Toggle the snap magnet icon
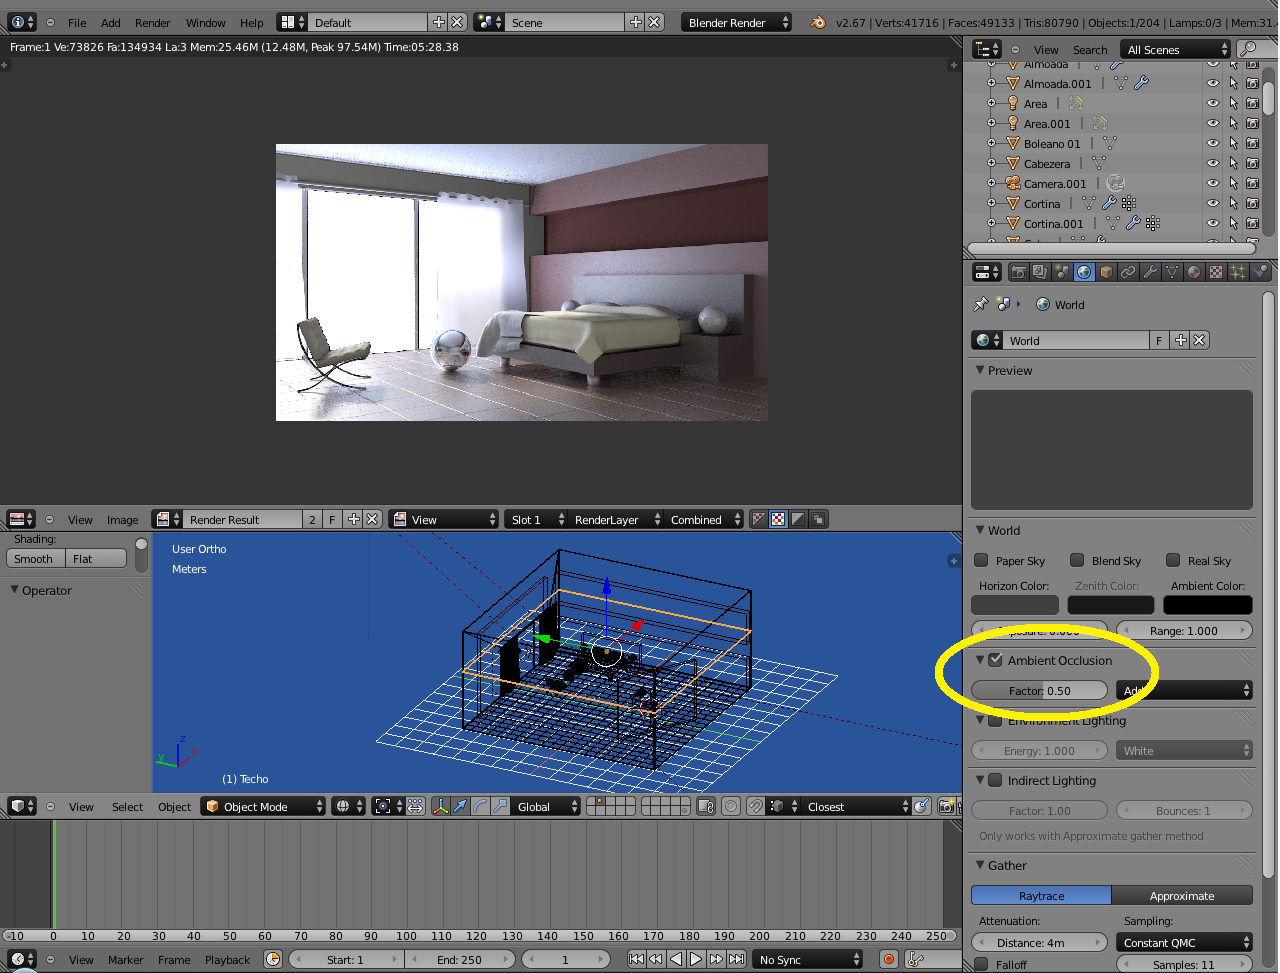 [x=756, y=806]
